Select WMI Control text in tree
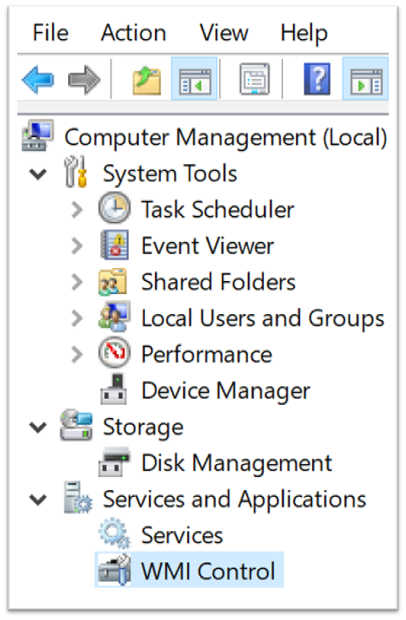 click(x=208, y=571)
